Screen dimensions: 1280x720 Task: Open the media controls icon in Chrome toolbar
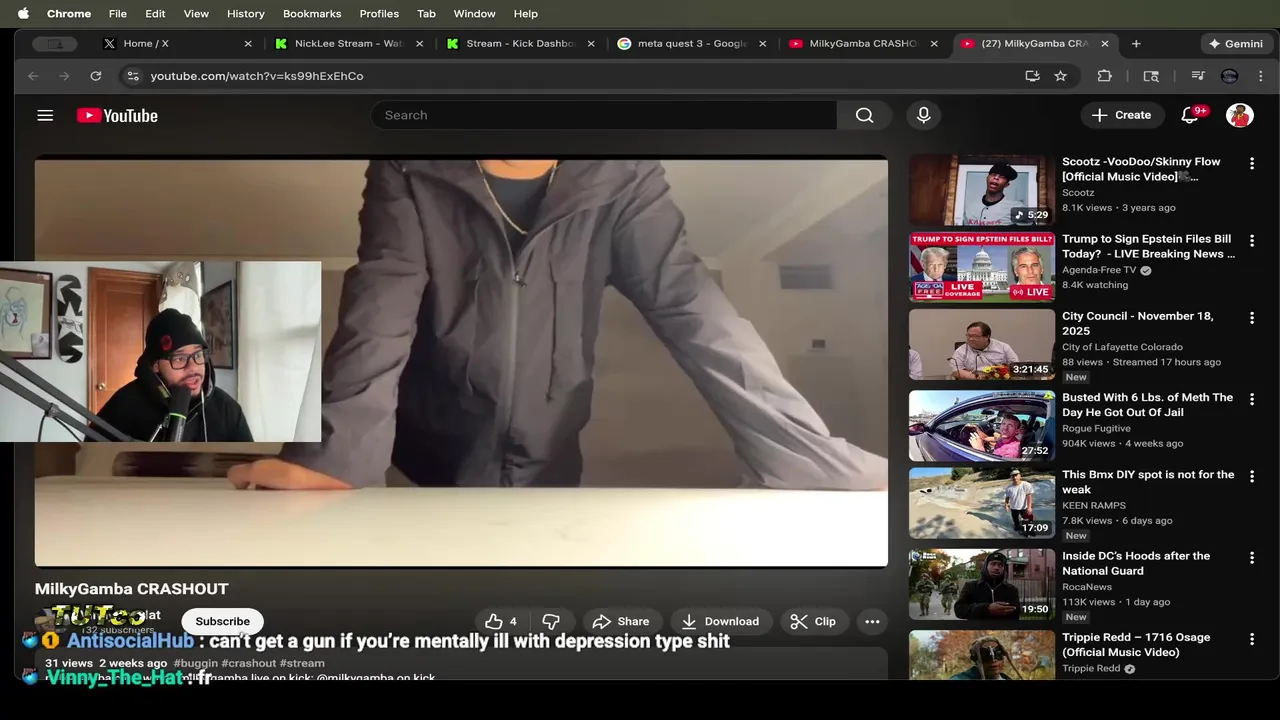(x=1198, y=76)
